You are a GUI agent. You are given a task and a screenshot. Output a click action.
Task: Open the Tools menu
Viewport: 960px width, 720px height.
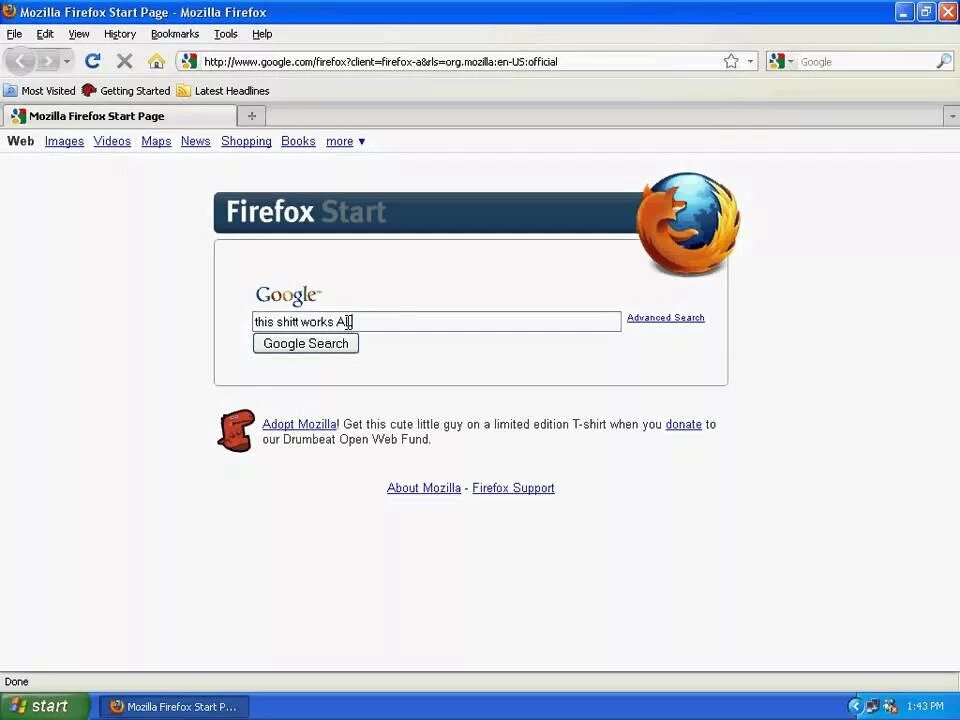pos(226,34)
